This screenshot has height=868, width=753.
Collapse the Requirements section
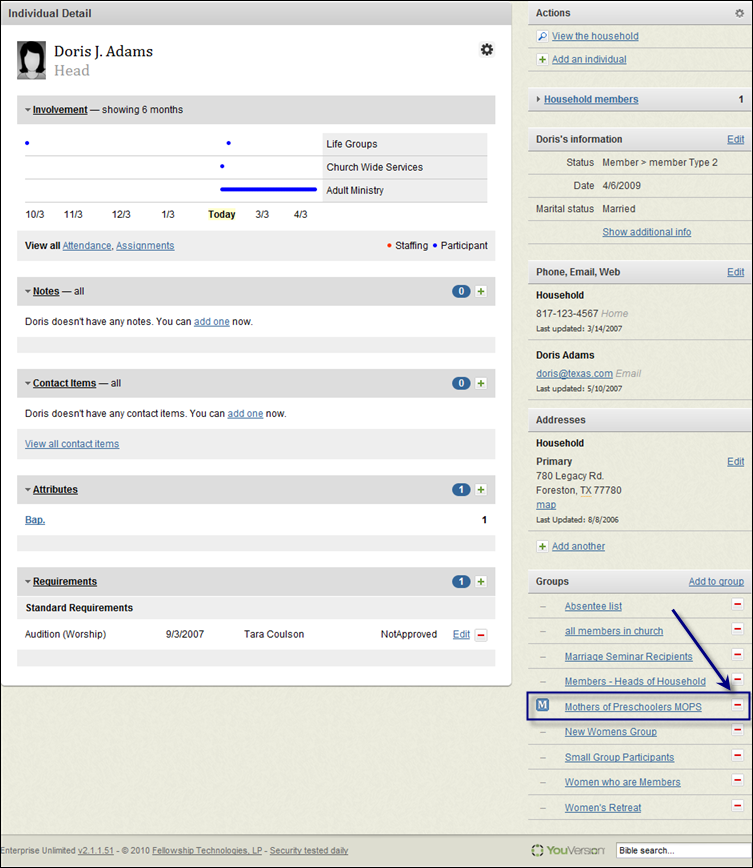pyautogui.click(x=28, y=581)
